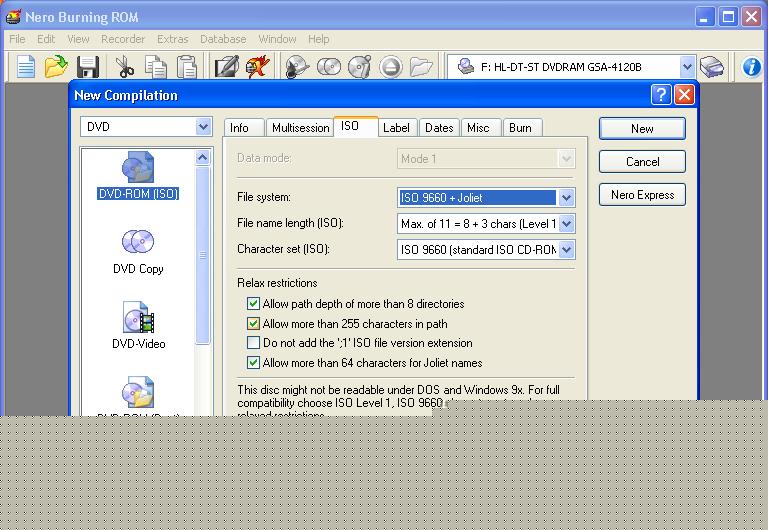Open compilation with the folder icon
This screenshot has width=768, height=530.
(x=56, y=67)
